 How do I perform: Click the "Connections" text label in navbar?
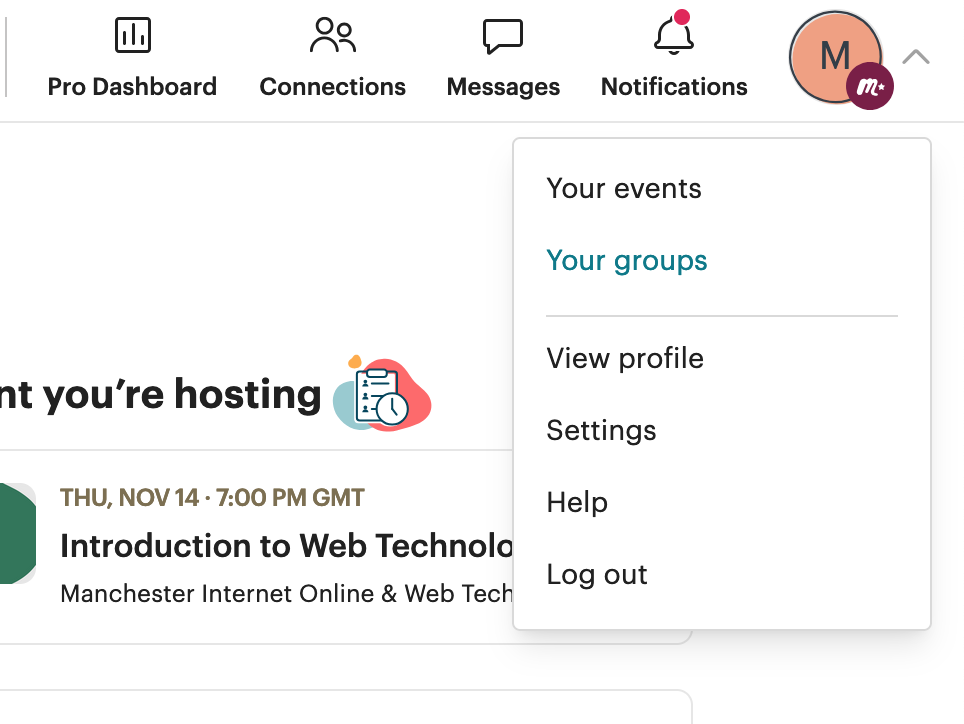click(x=332, y=87)
